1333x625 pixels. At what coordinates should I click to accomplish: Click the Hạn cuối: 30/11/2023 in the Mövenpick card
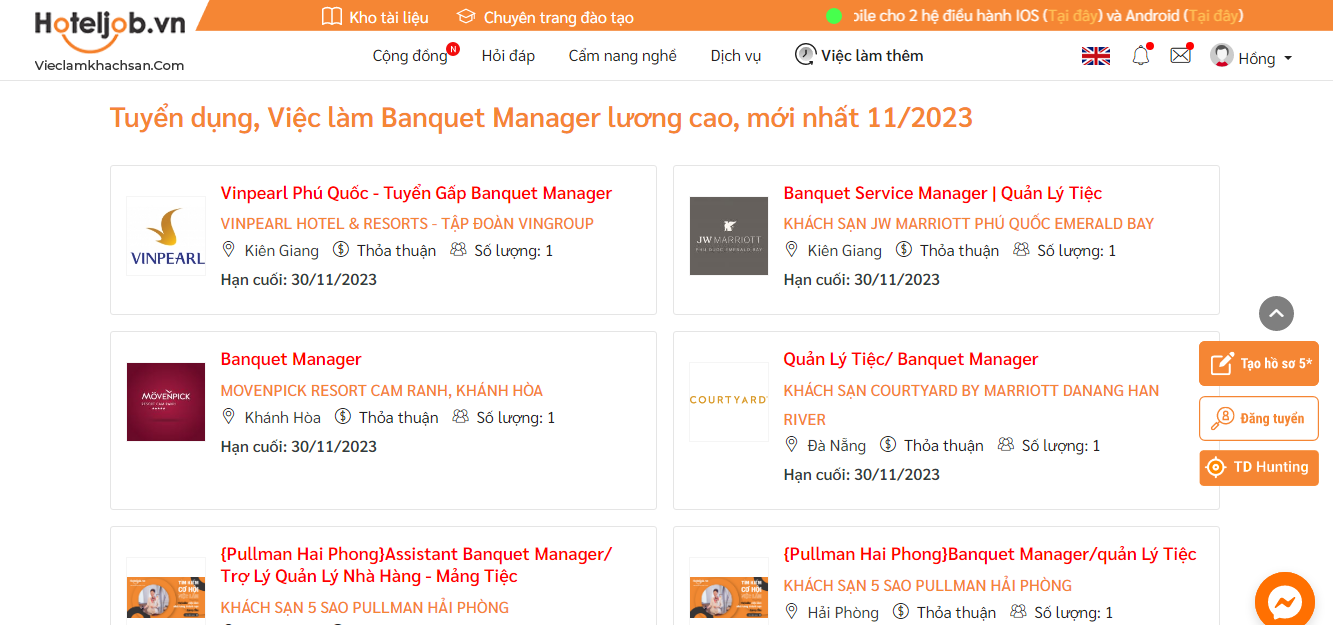(299, 446)
